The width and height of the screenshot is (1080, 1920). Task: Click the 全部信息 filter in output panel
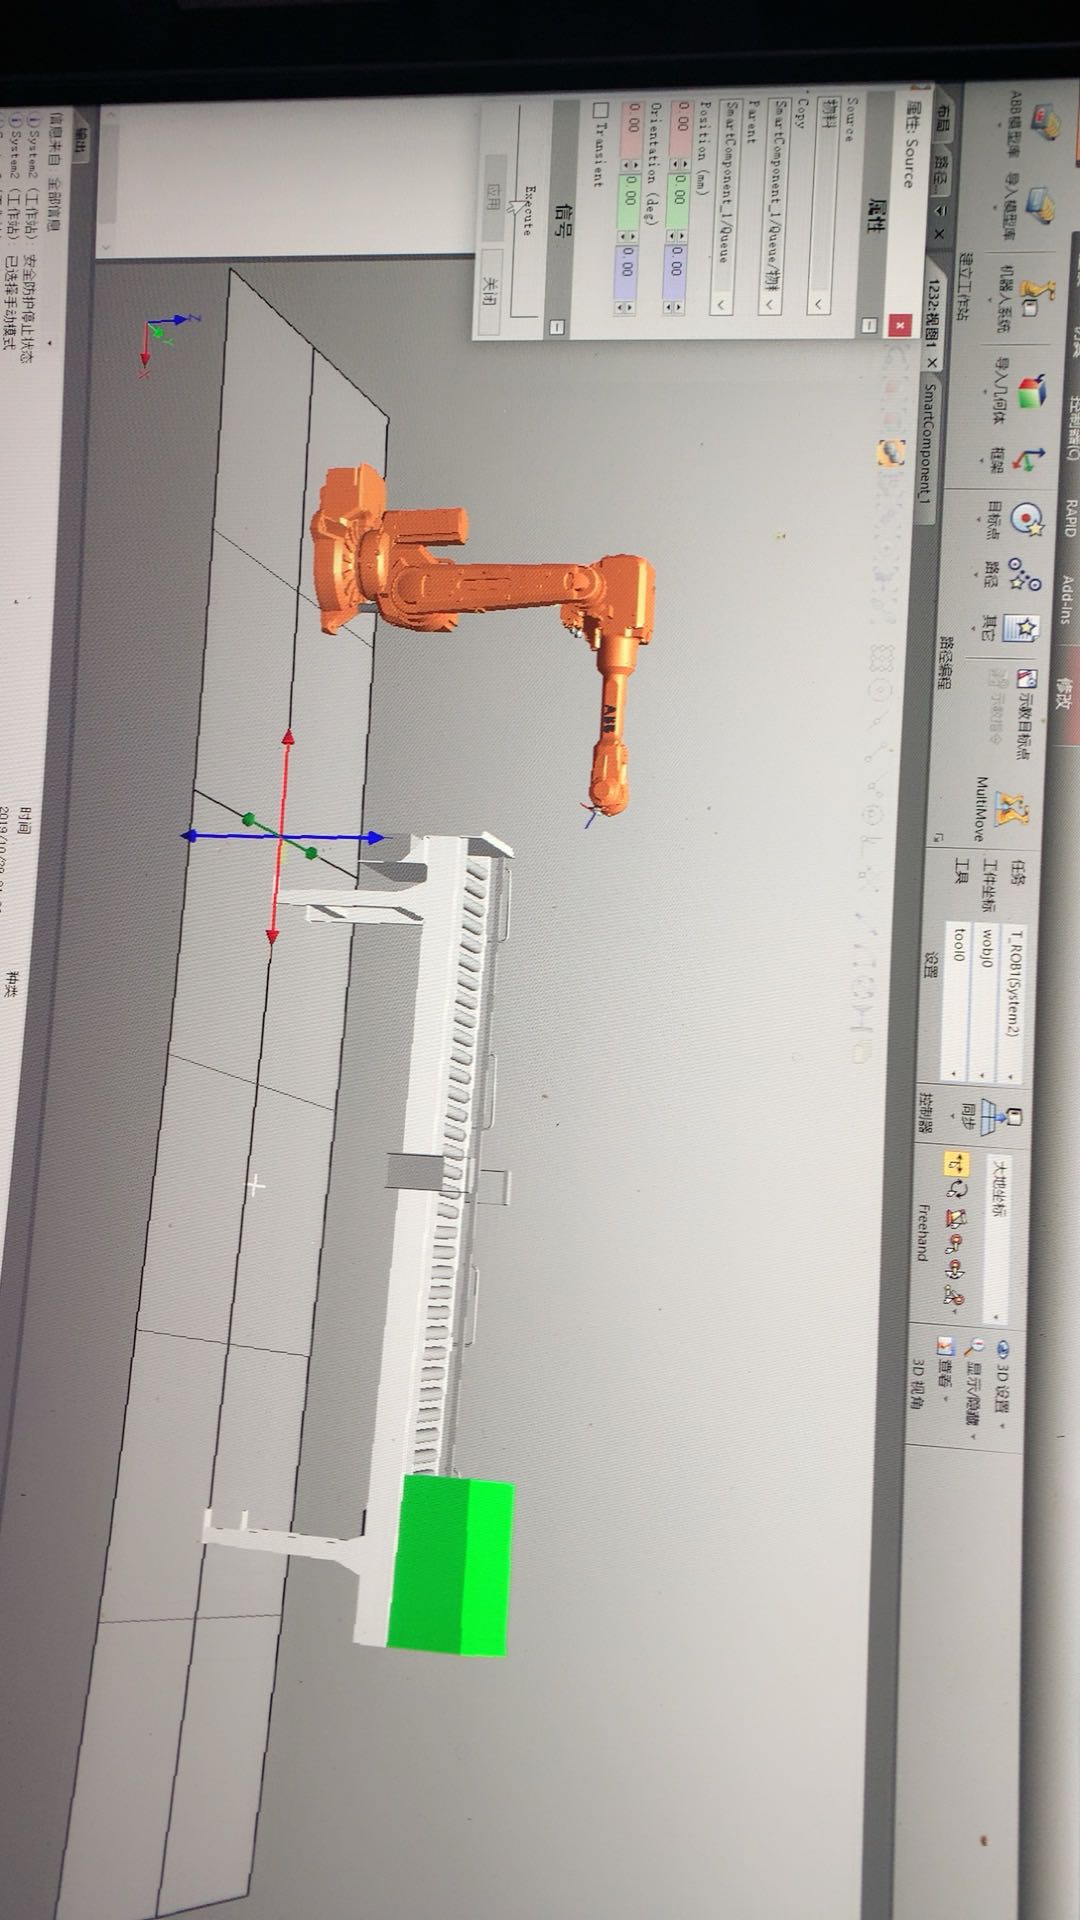pyautogui.click(x=55, y=203)
